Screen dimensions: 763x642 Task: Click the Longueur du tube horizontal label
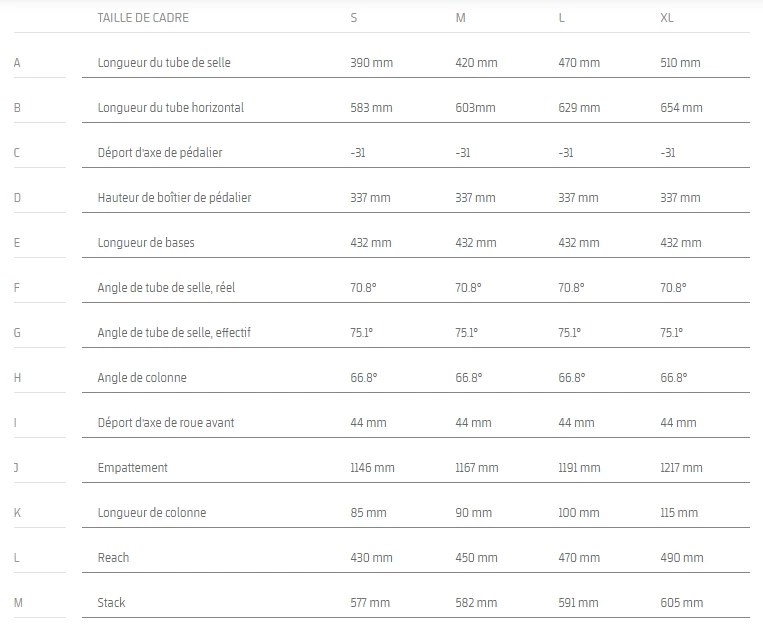[x=171, y=108]
